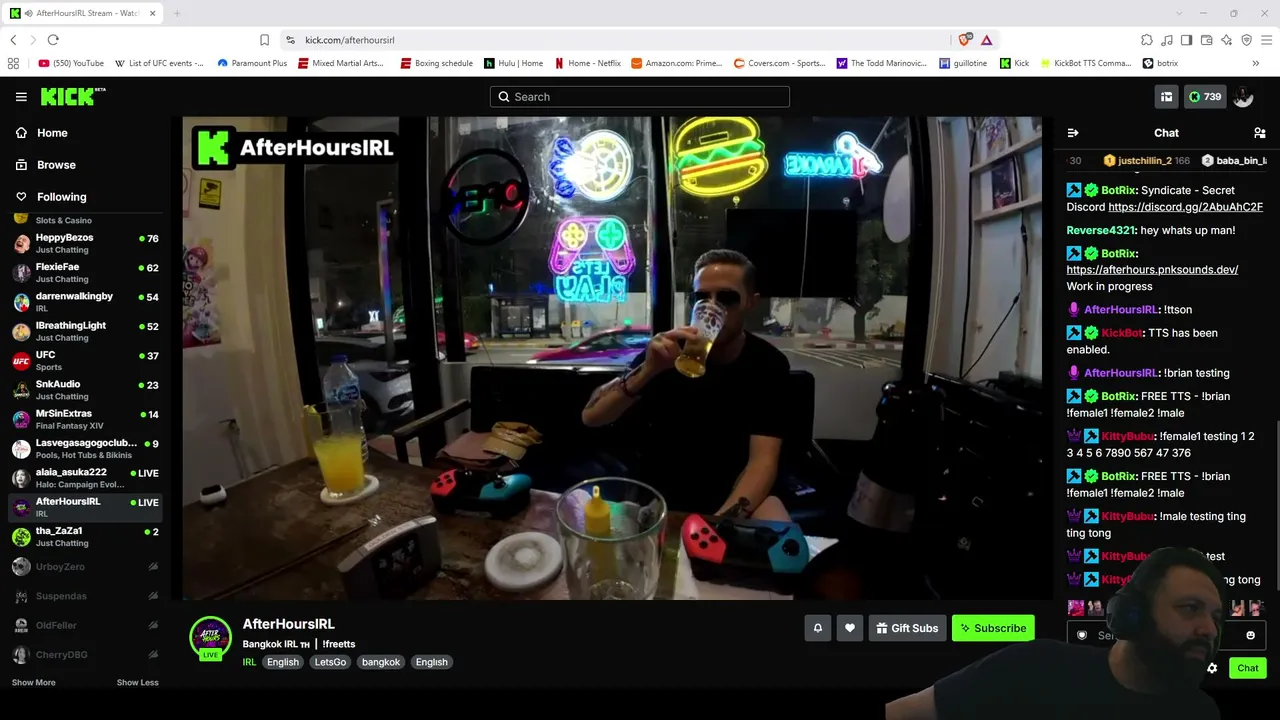Viewport: 1280px width, 720px height.
Task: Open the user profile avatar menu
Action: 1243,97
